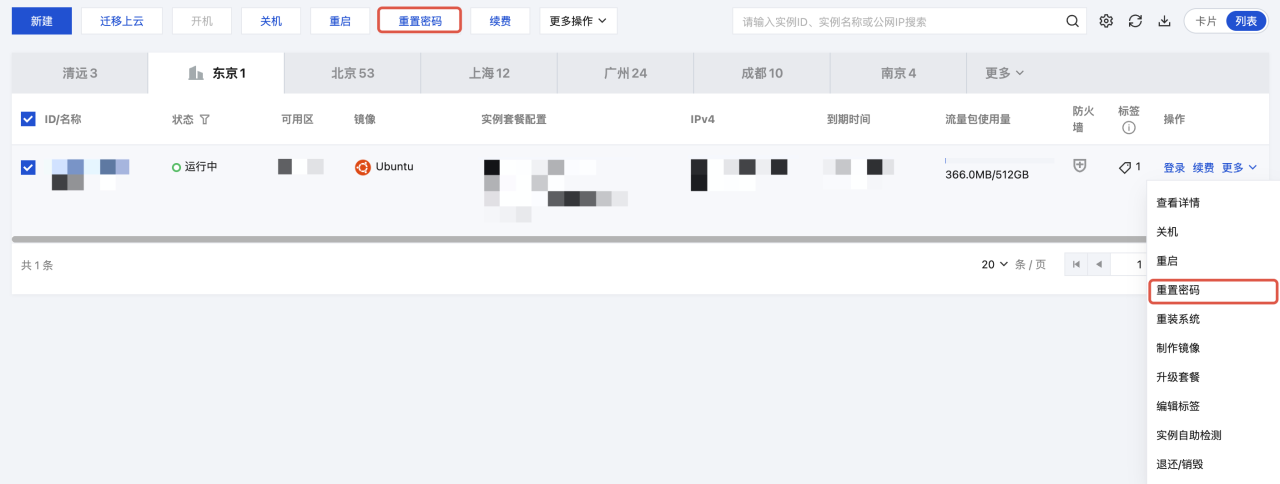Click the 登录 link in the row
1280x484 pixels.
(x=1174, y=168)
